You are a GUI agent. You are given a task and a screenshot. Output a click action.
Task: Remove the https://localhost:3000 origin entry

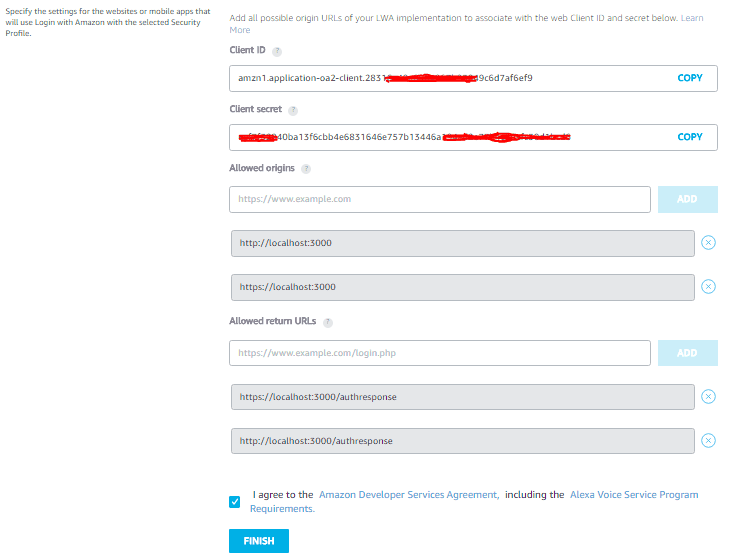coord(708,286)
